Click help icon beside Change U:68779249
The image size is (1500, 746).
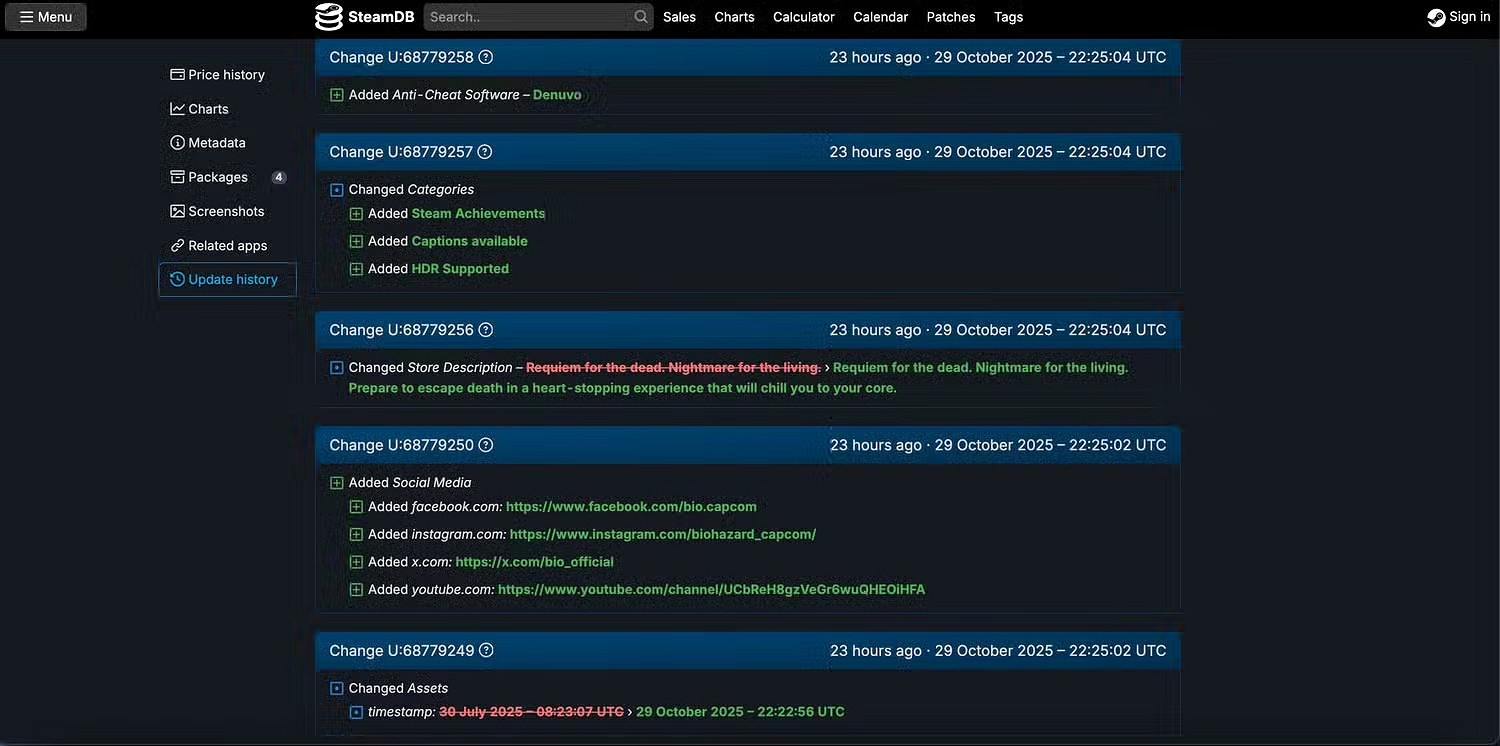(x=486, y=651)
